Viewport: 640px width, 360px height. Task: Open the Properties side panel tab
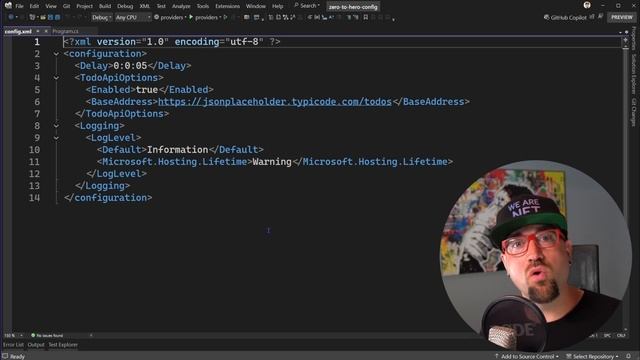634,38
